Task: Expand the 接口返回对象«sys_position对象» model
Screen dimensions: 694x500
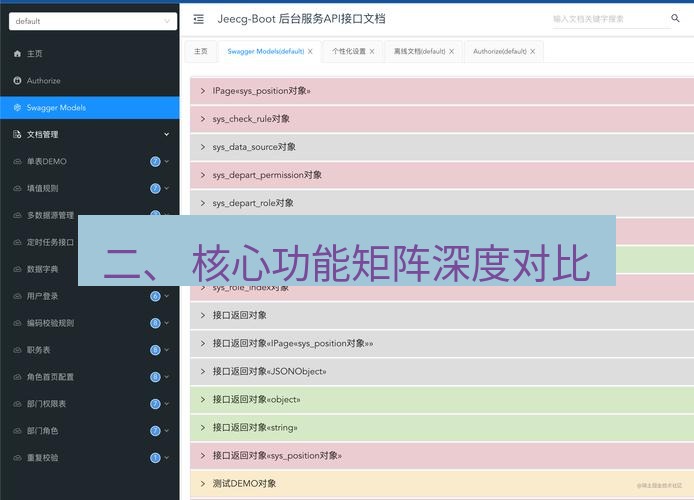Action: coord(442,455)
